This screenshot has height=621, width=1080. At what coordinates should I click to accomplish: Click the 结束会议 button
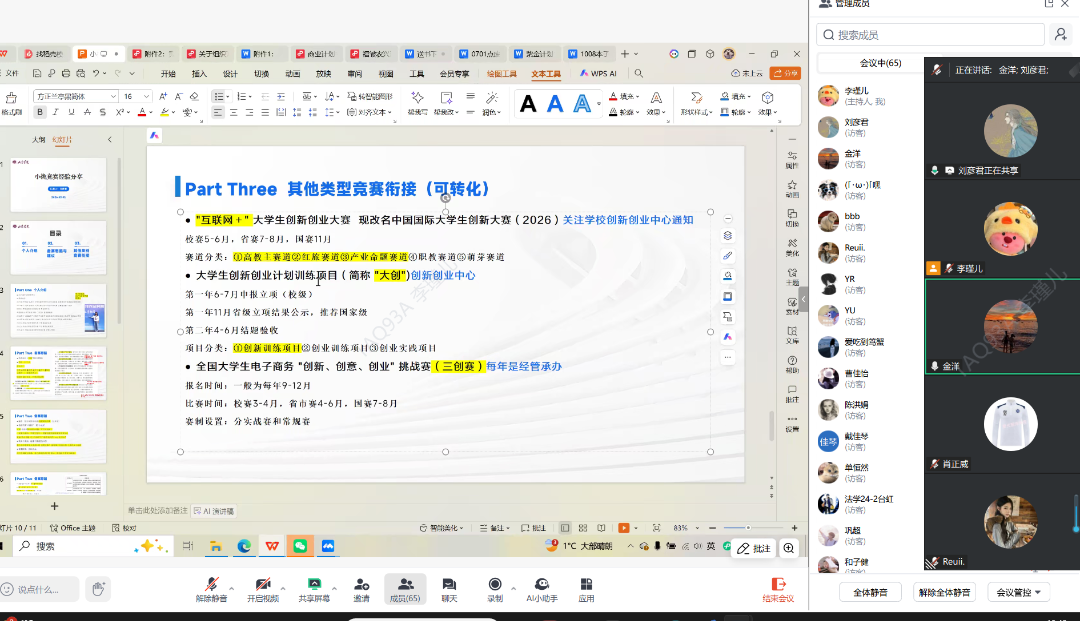coord(778,590)
